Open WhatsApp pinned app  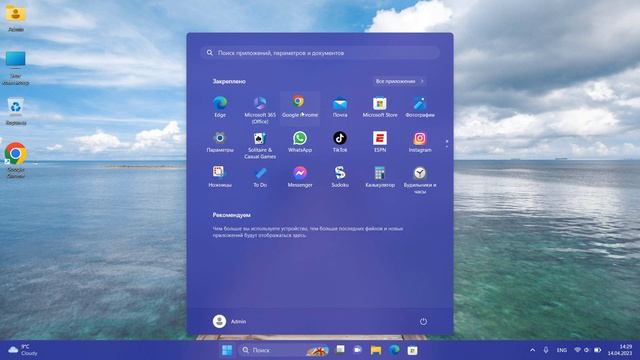point(300,142)
